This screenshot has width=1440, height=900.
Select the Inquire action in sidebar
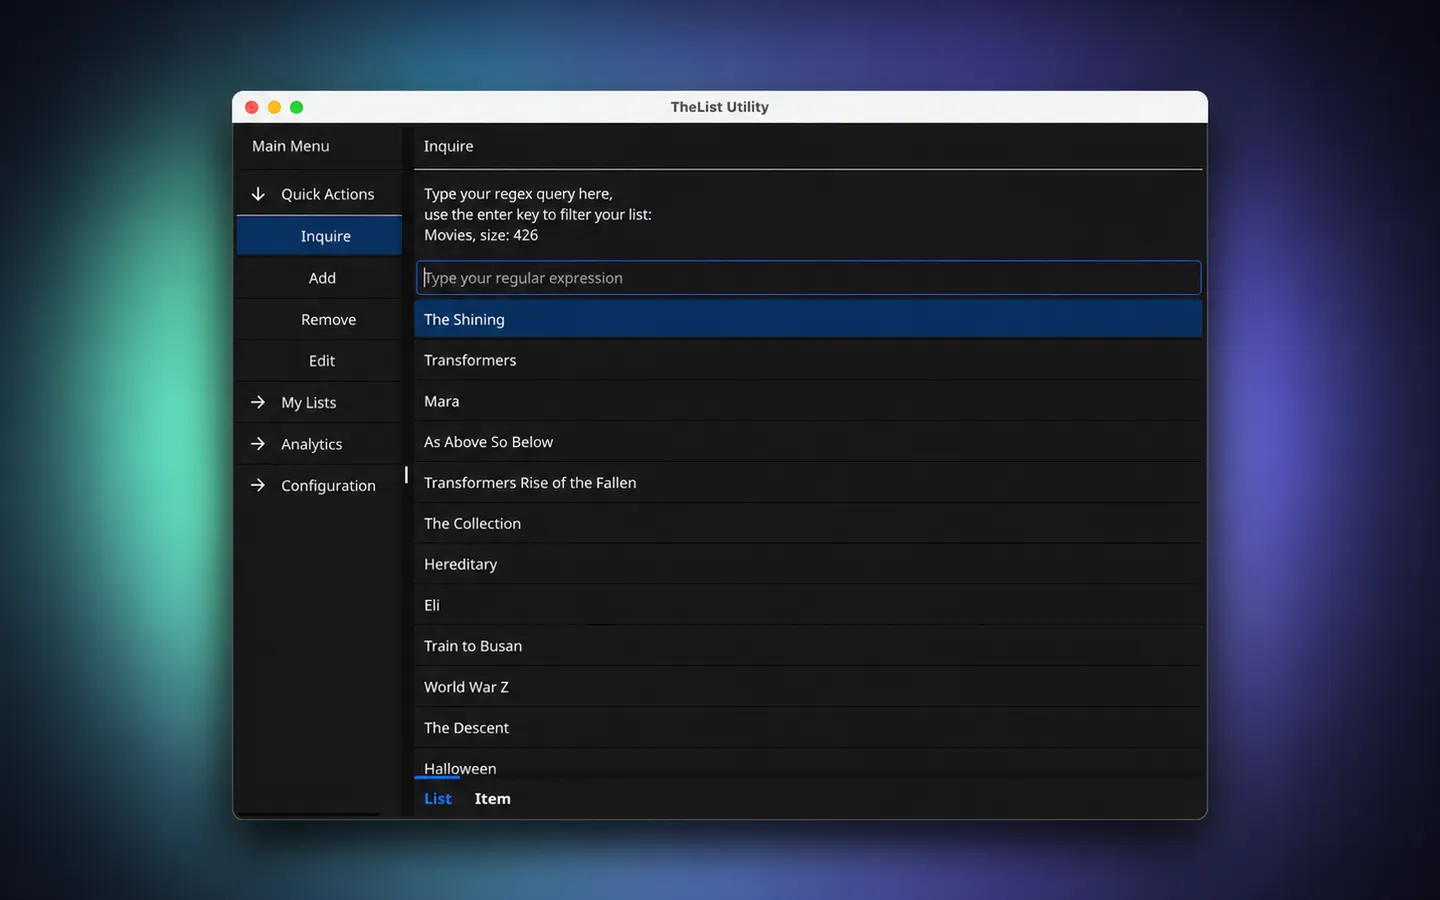tap(319, 236)
